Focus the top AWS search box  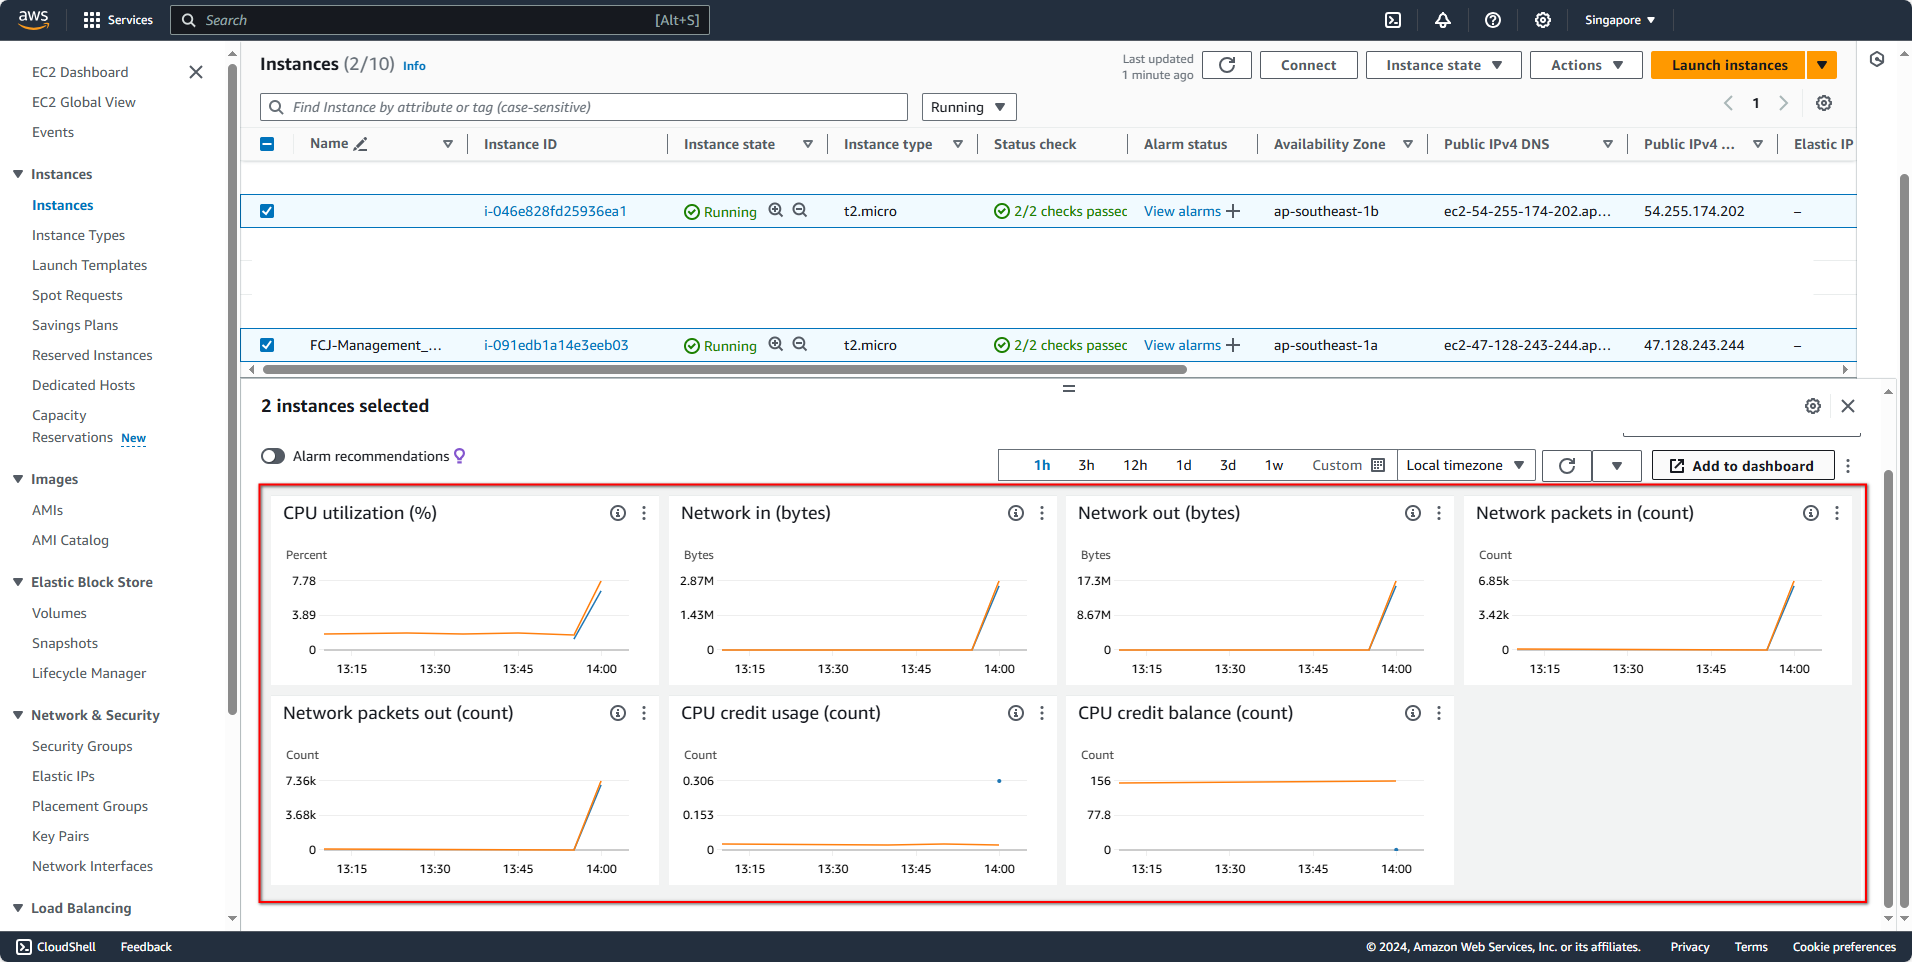point(440,20)
